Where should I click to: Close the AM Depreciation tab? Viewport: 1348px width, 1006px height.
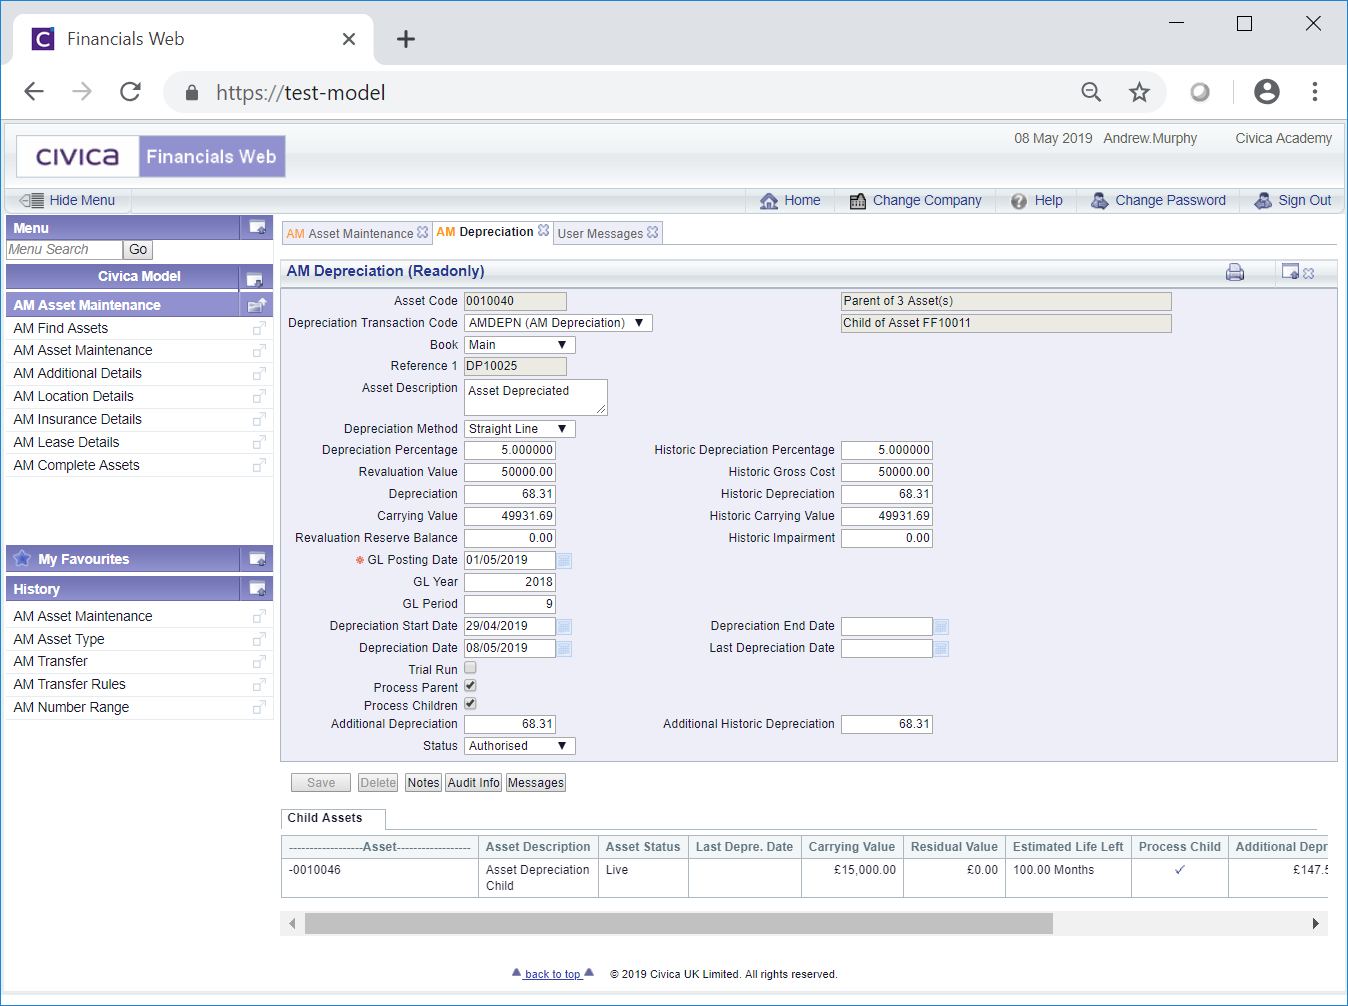[543, 230]
